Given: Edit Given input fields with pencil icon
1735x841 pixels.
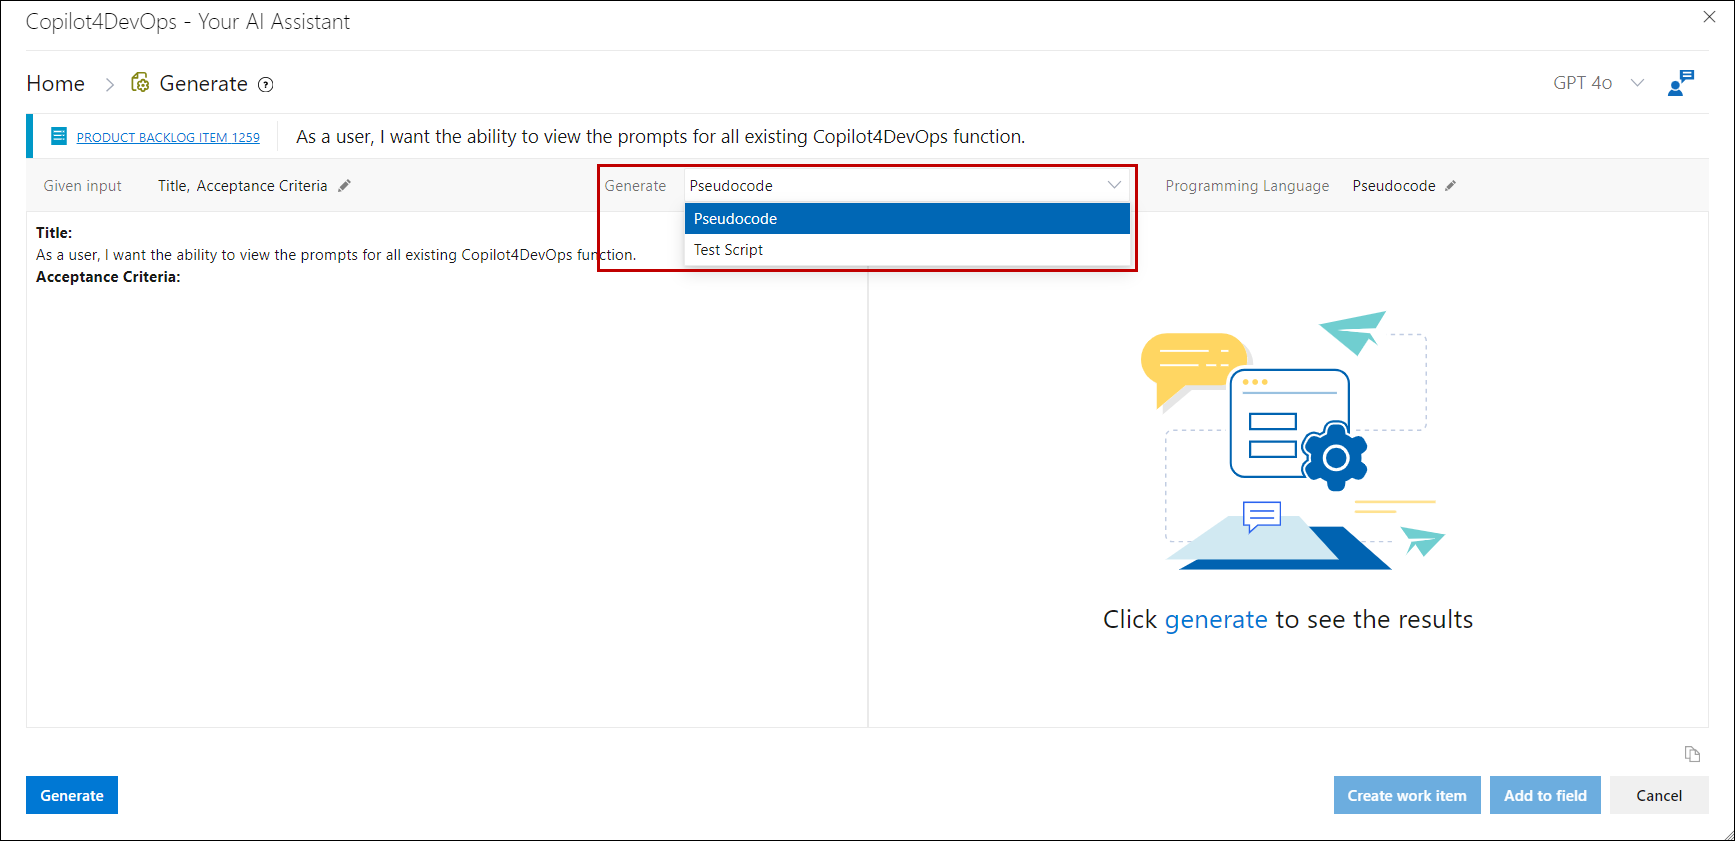Looking at the screenshot, I should tap(344, 186).
